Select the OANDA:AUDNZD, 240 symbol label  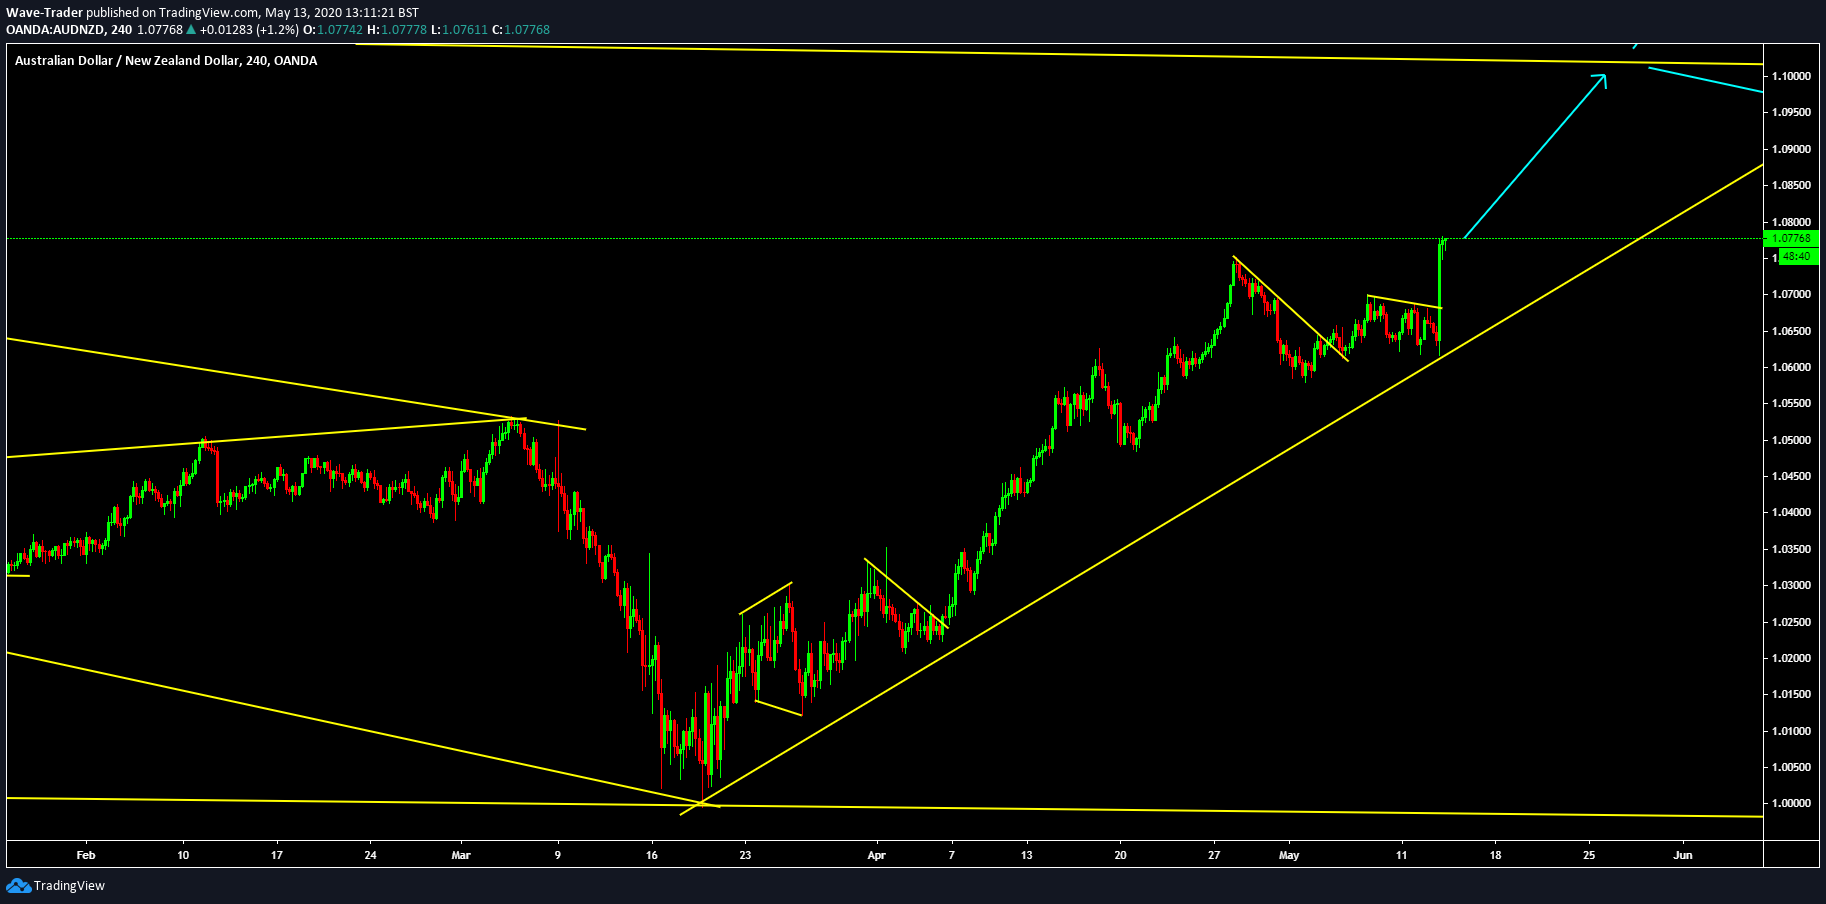point(69,30)
